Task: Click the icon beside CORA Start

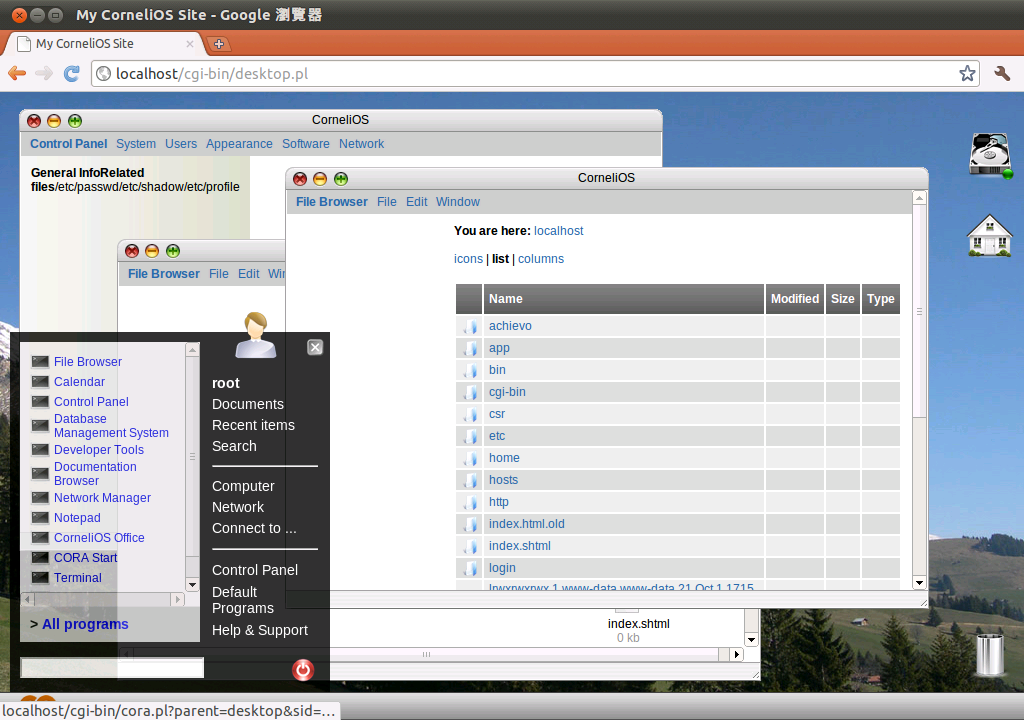Action: click(x=40, y=558)
